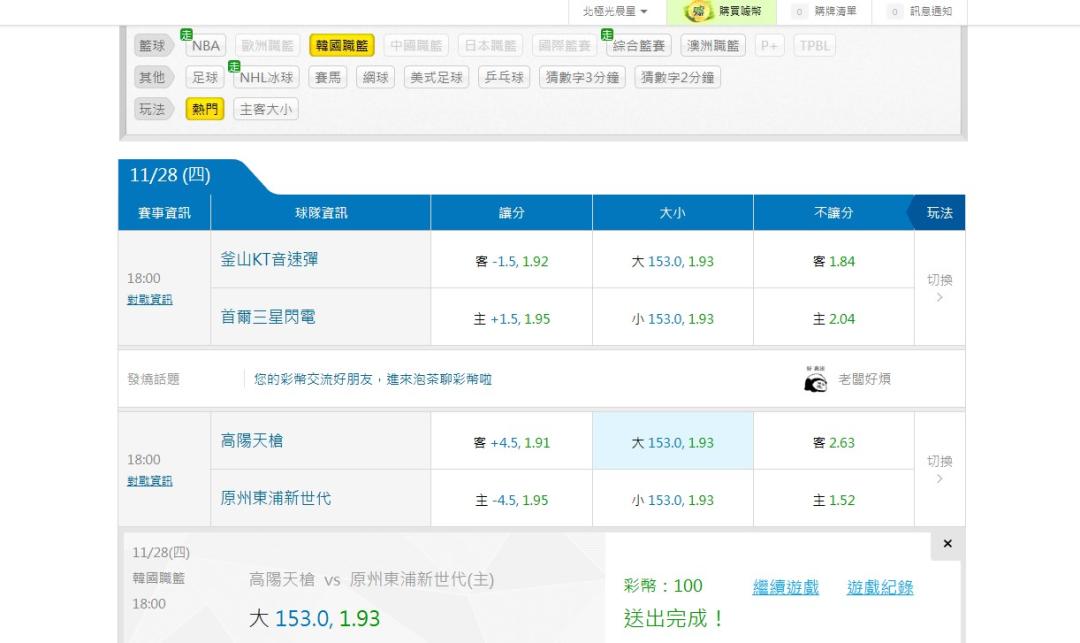The height and width of the screenshot is (643, 1080).
Task: Select the 綜合籃賽 league filter
Action: 639,45
